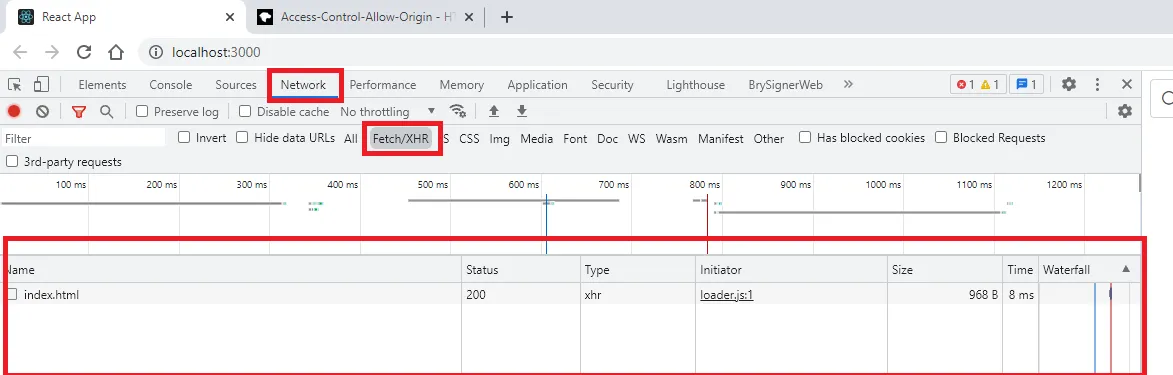Click the browser home button
The image size is (1173, 375).
coord(115,52)
